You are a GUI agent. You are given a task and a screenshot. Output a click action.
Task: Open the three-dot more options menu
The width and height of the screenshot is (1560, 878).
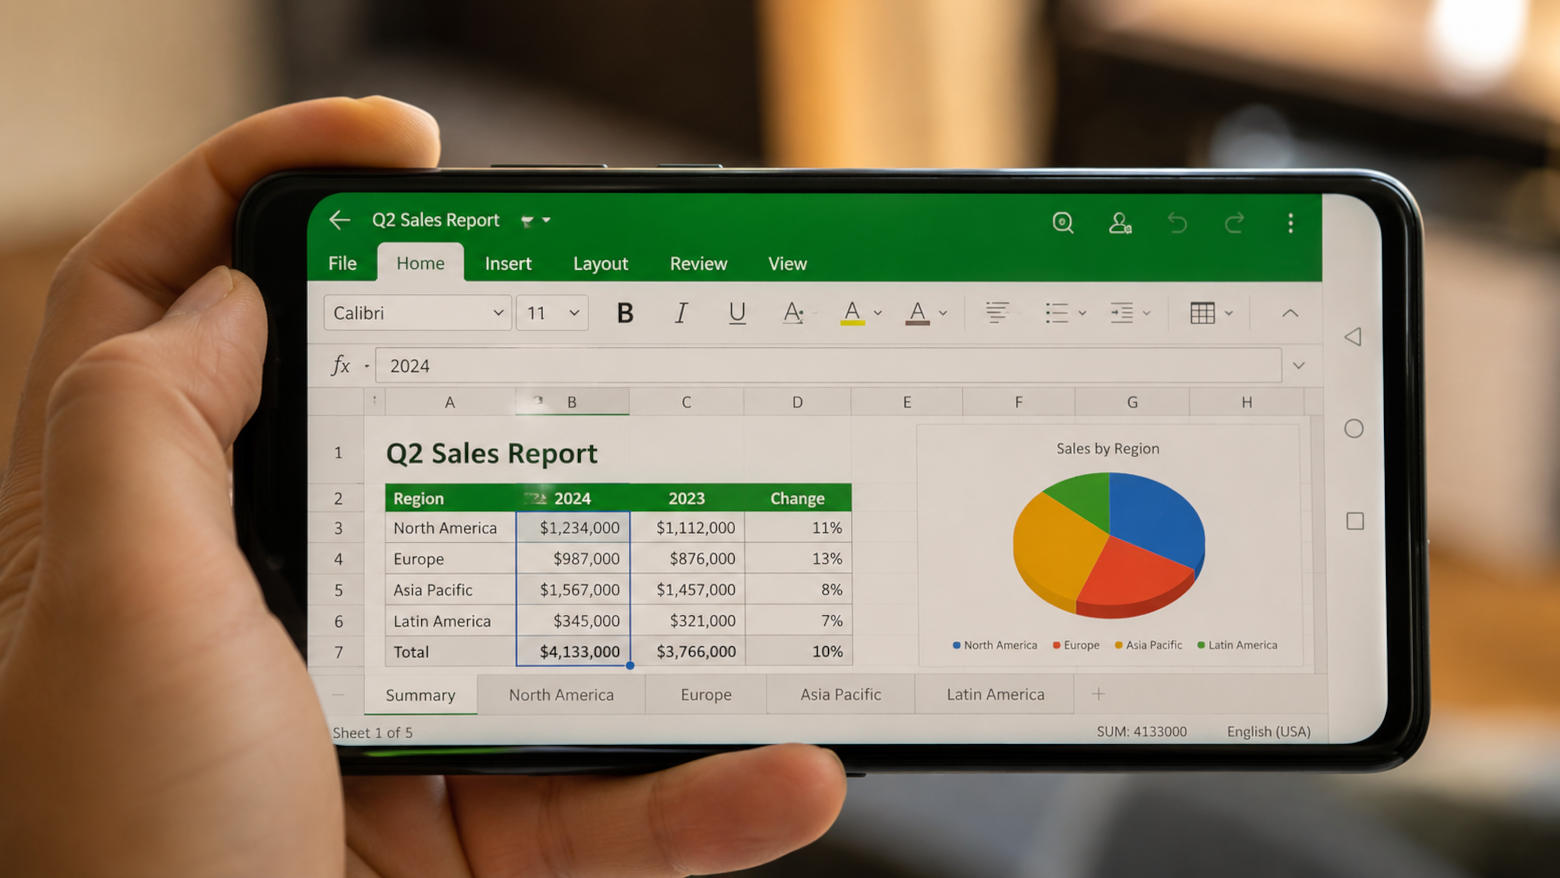pos(1291,222)
